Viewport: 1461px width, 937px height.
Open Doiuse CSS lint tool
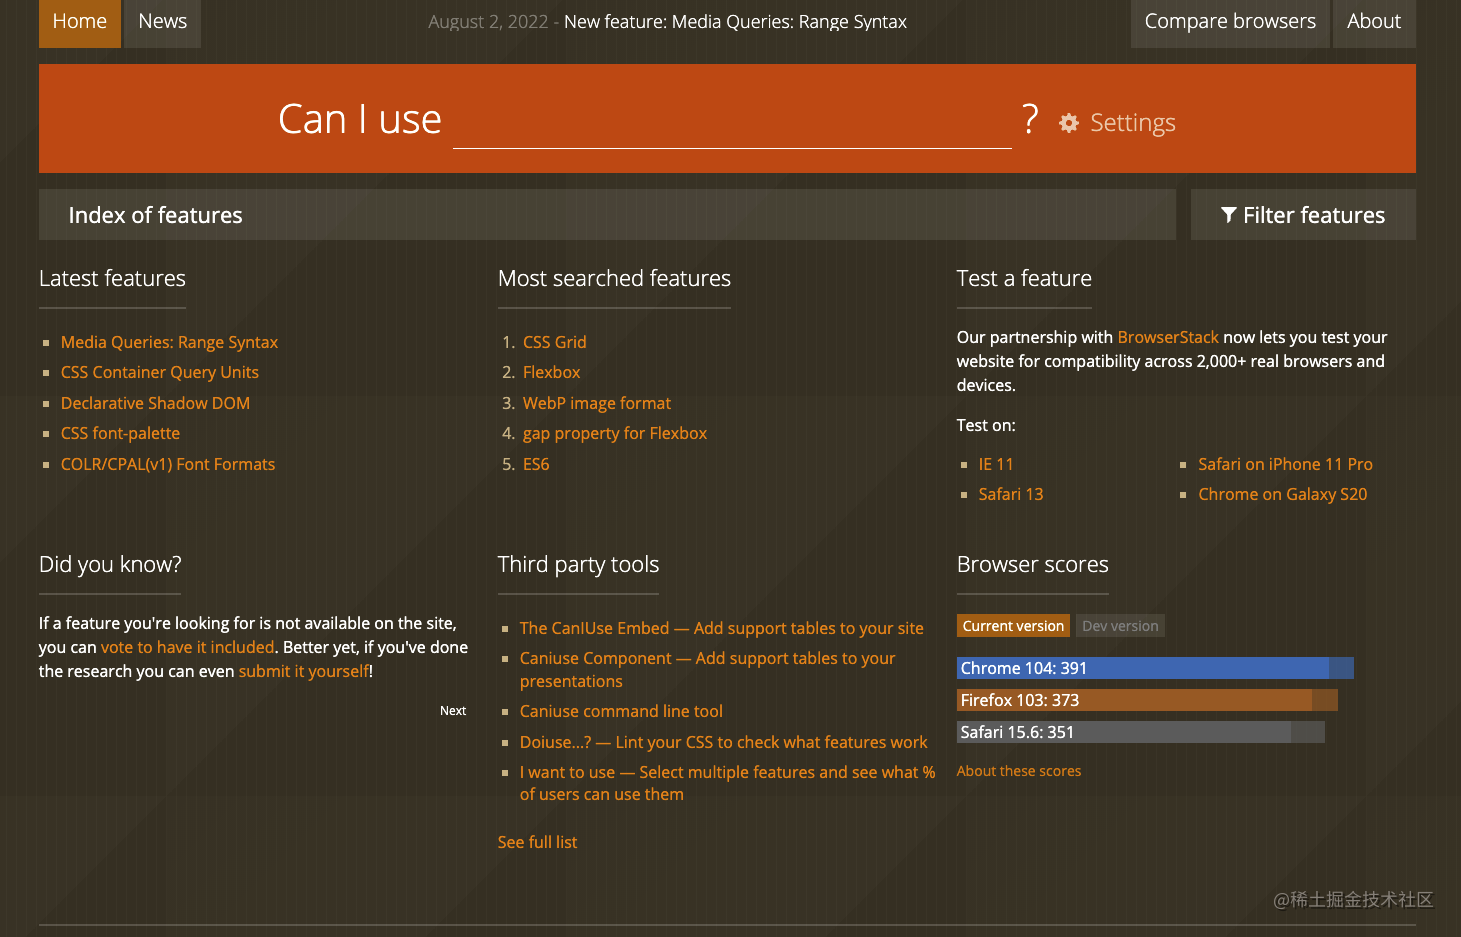click(724, 742)
